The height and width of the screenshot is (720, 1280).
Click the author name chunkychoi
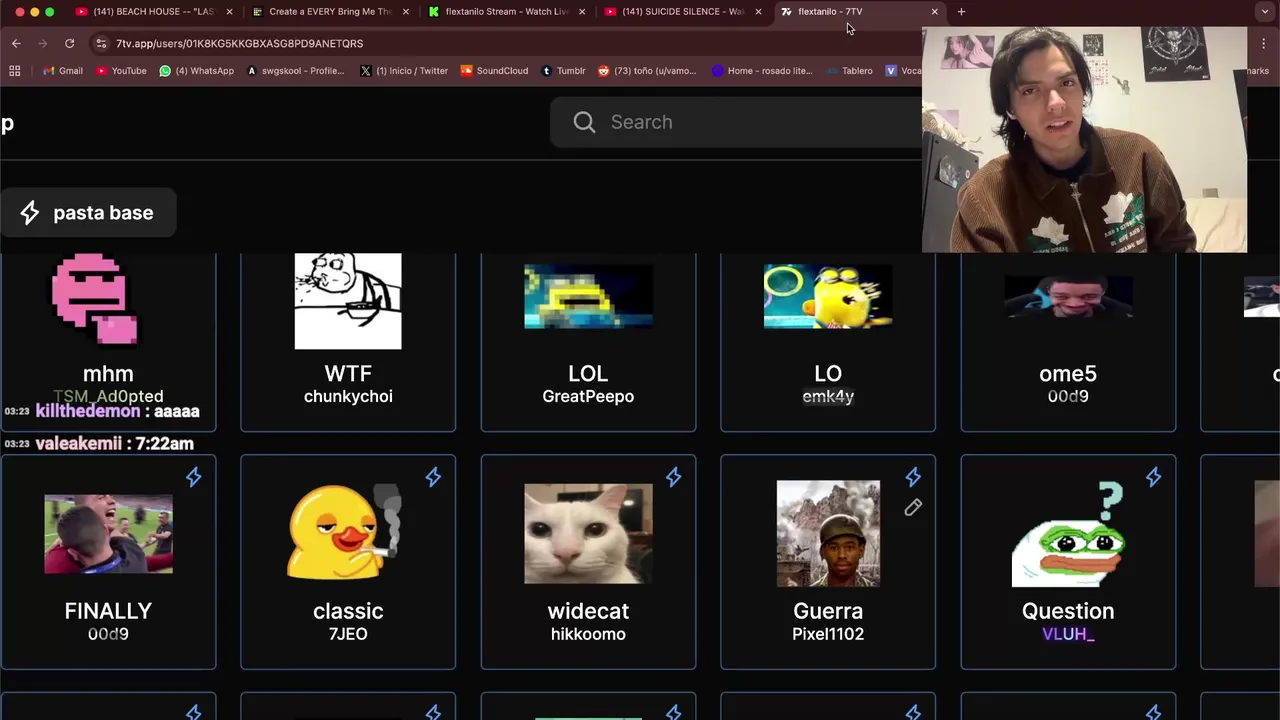tap(348, 397)
